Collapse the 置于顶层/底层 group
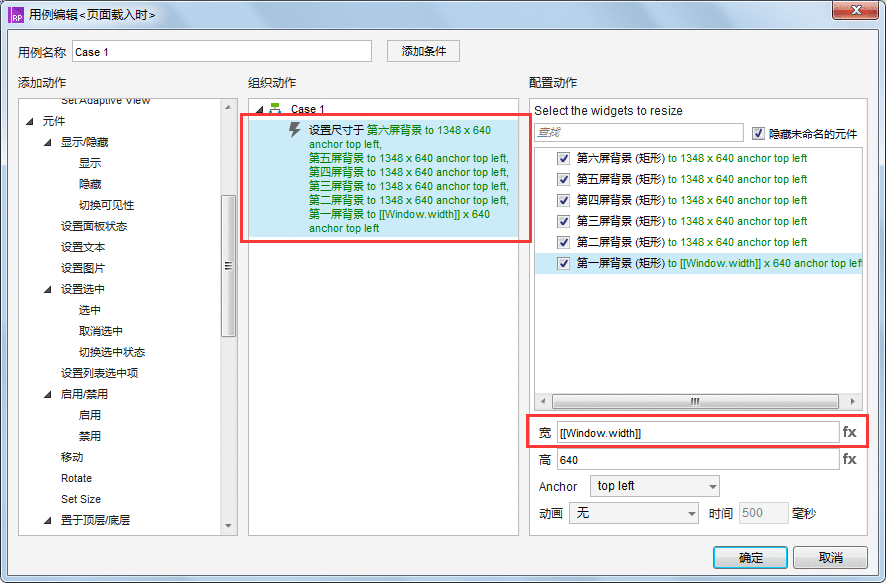Viewport: 886px width, 583px height. click(x=48, y=520)
